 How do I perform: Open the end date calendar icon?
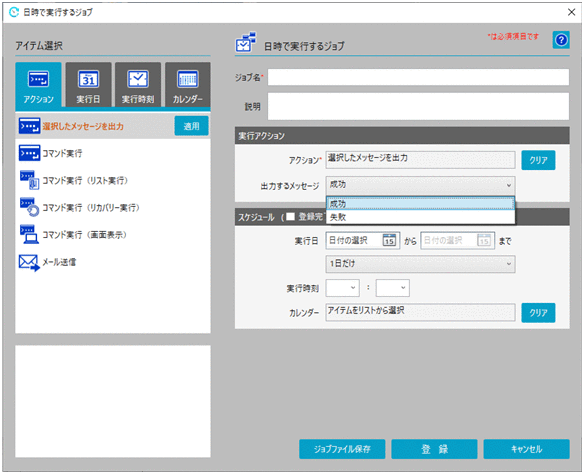[x=484, y=241]
